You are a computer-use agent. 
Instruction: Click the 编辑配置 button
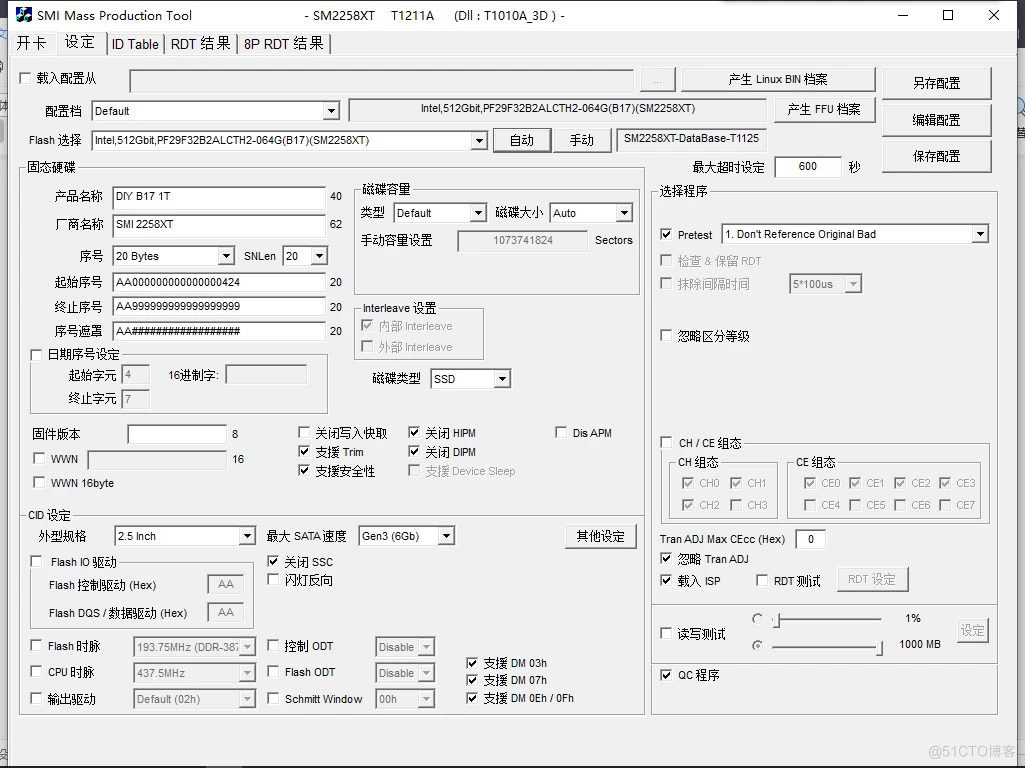pos(936,120)
